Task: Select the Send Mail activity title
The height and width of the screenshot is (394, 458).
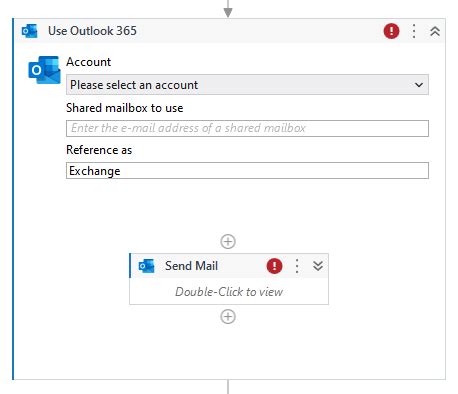Action: 191,266
